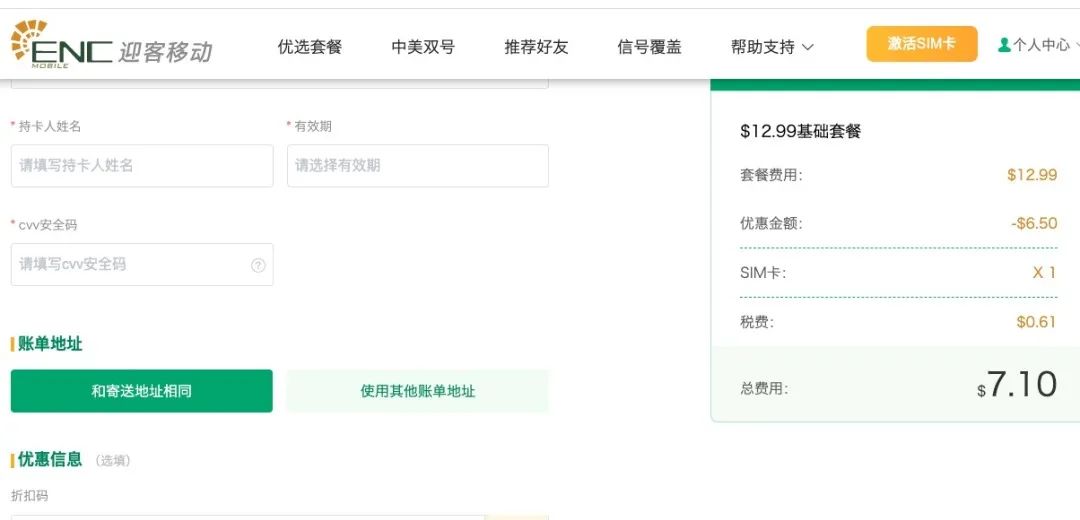This screenshot has height=520, width=1080.
Task: Go to the 优选套餐 menu item
Action: pyautogui.click(x=310, y=47)
